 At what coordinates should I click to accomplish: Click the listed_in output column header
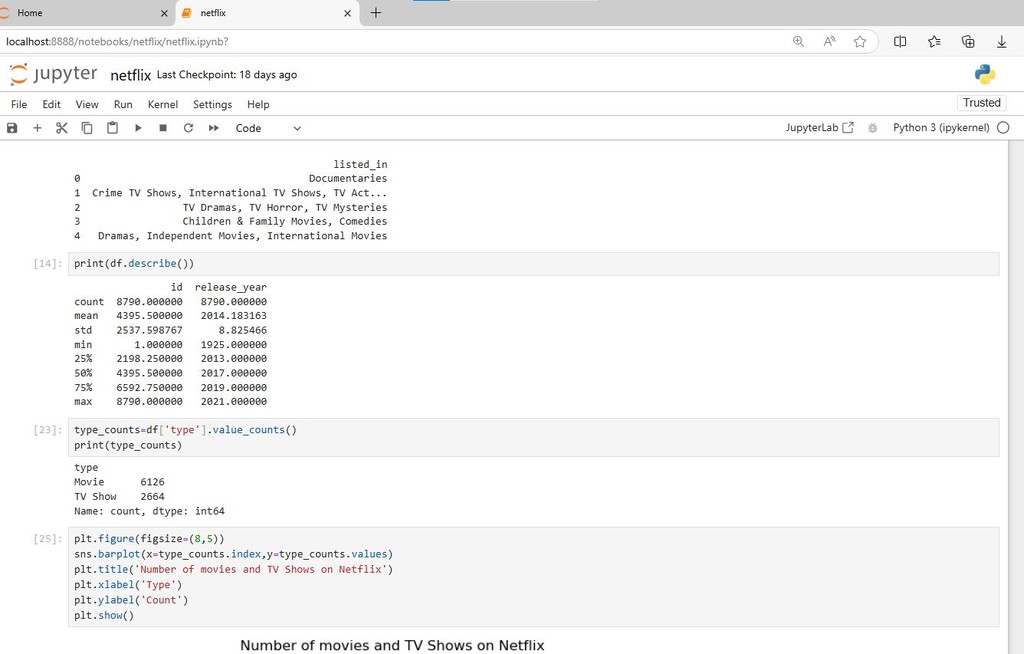tap(360, 164)
